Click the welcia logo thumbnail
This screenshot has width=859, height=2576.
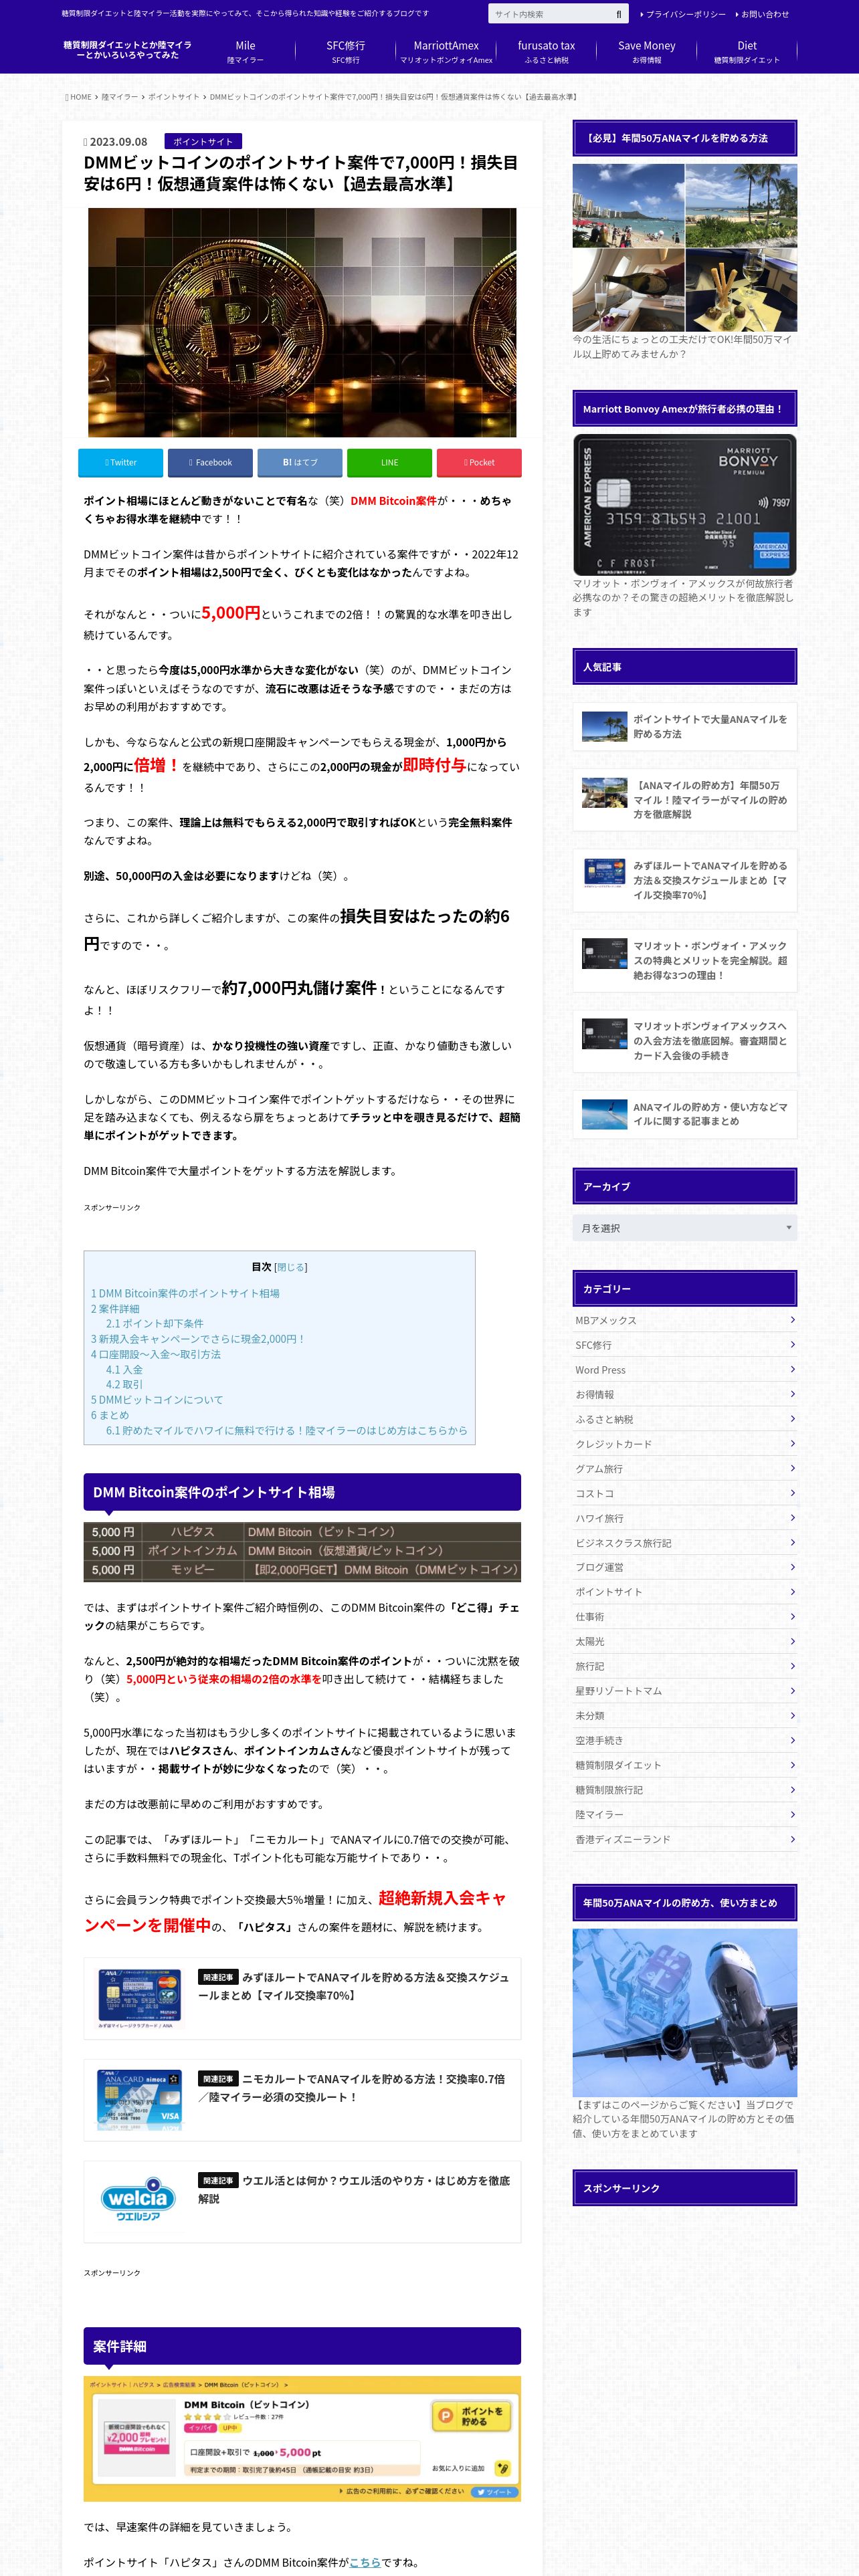139,2199
